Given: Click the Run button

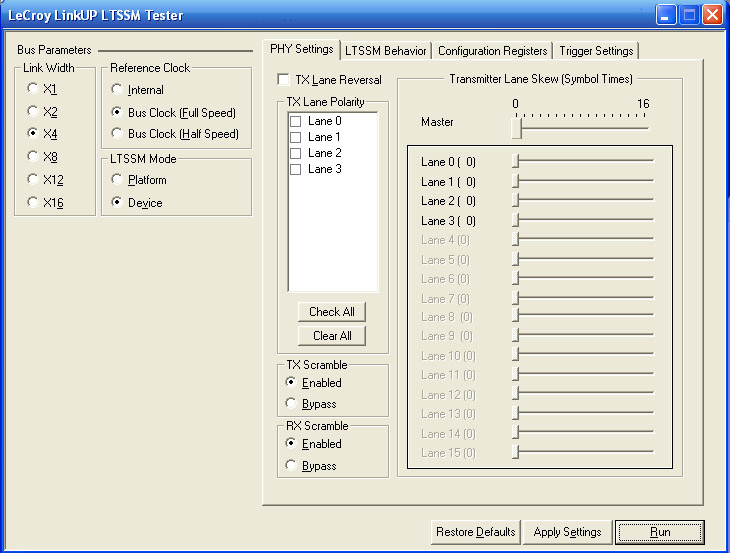Looking at the screenshot, I should (x=660, y=532).
